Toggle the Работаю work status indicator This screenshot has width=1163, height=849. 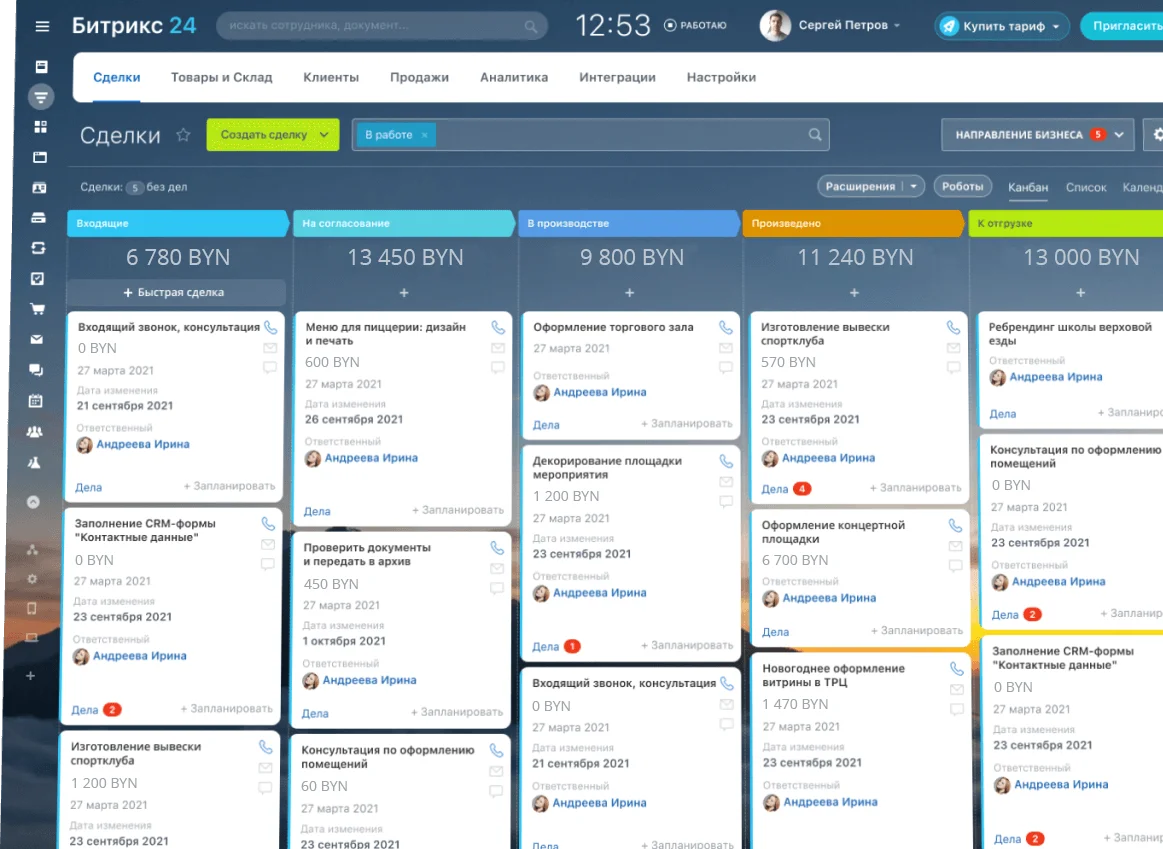695,25
